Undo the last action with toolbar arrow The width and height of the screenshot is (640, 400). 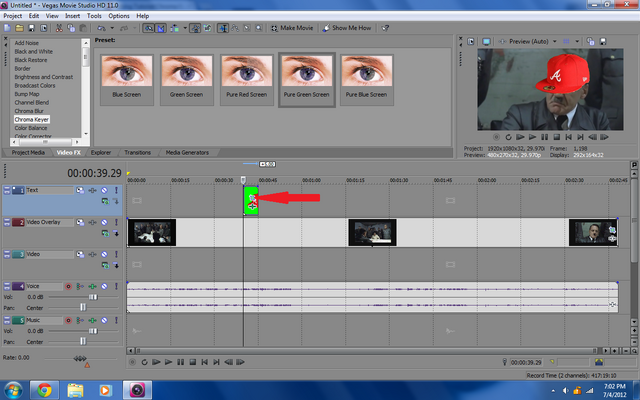(101, 28)
